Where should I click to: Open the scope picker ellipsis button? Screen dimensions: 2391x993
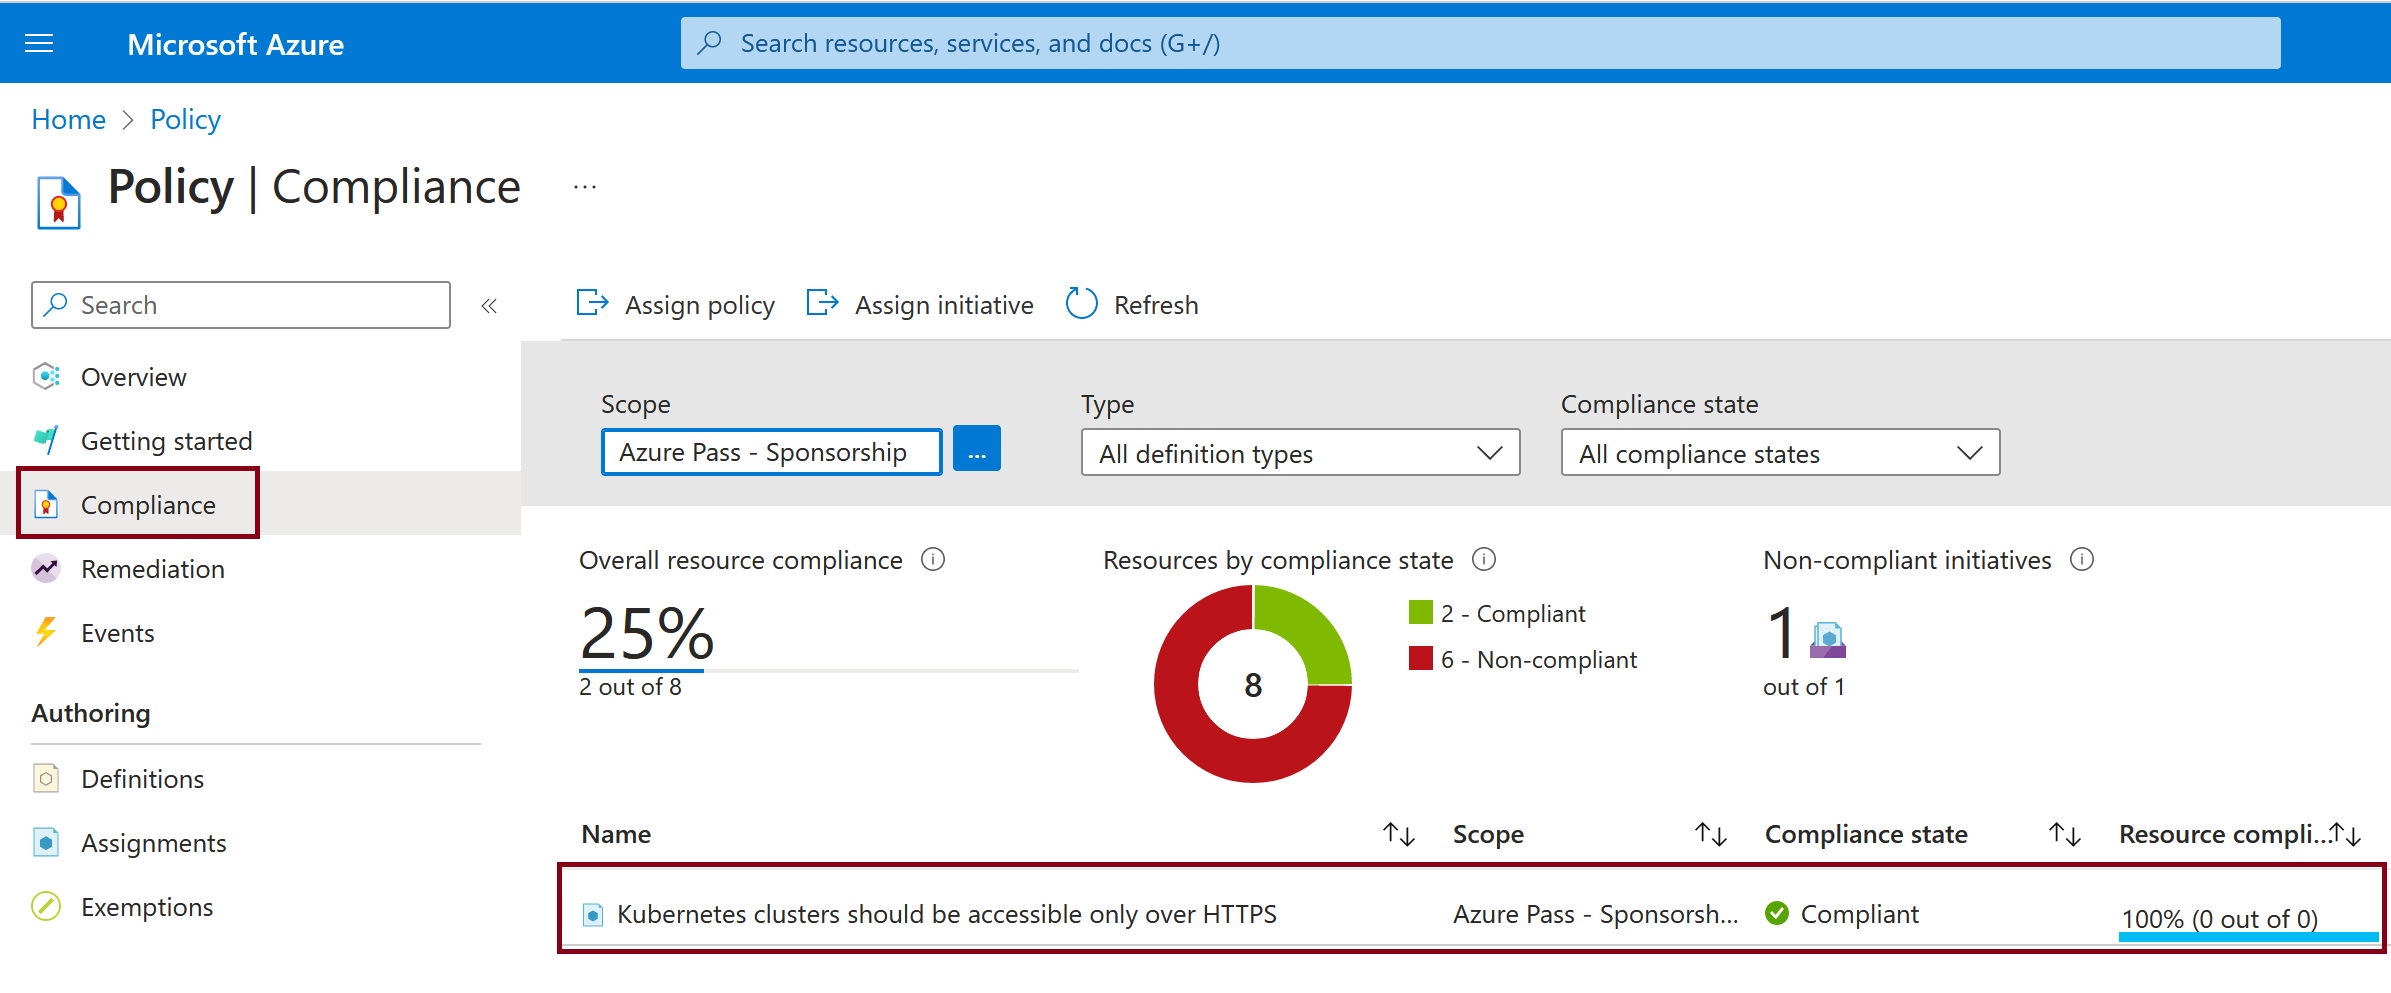coord(976,450)
